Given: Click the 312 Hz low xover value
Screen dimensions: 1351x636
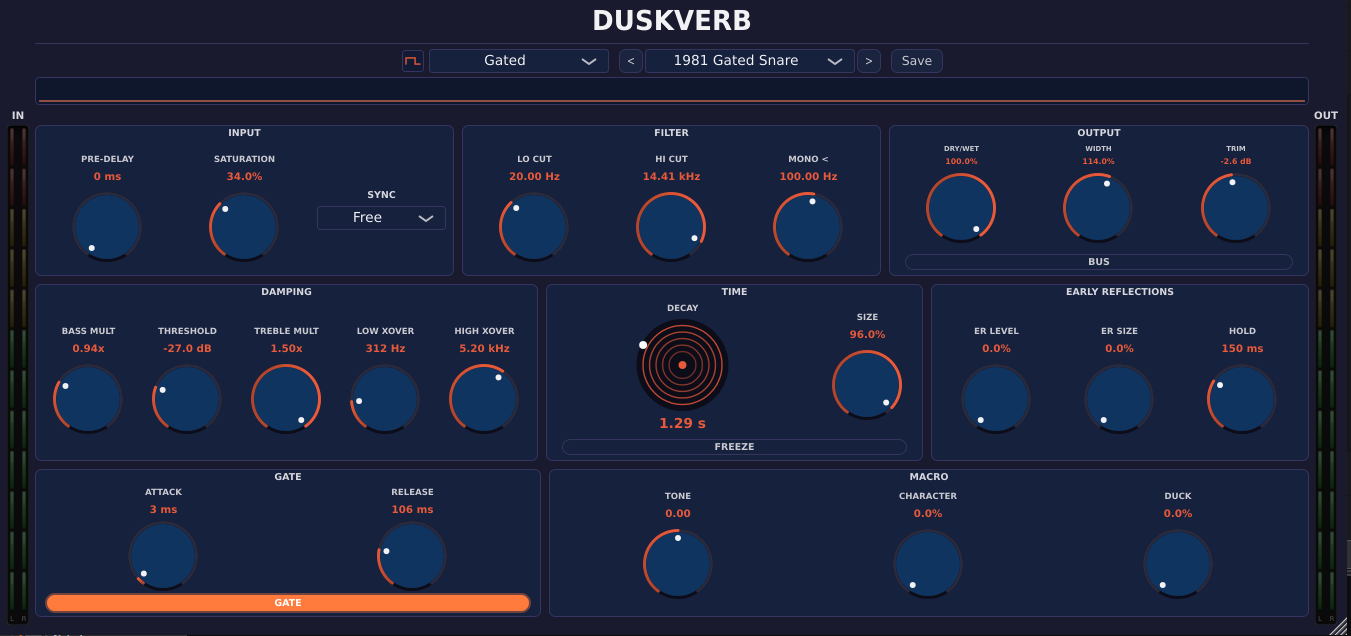Looking at the screenshot, I should [x=385, y=349].
